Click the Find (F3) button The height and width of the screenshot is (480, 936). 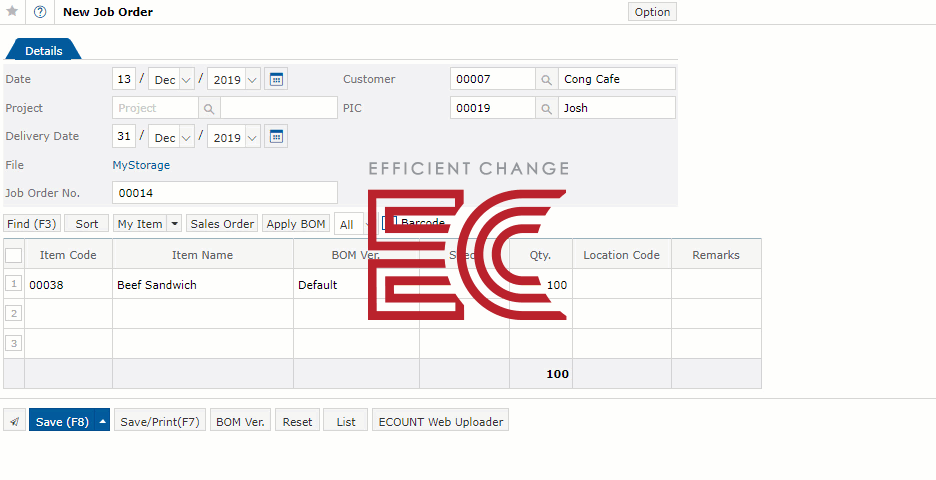32,223
